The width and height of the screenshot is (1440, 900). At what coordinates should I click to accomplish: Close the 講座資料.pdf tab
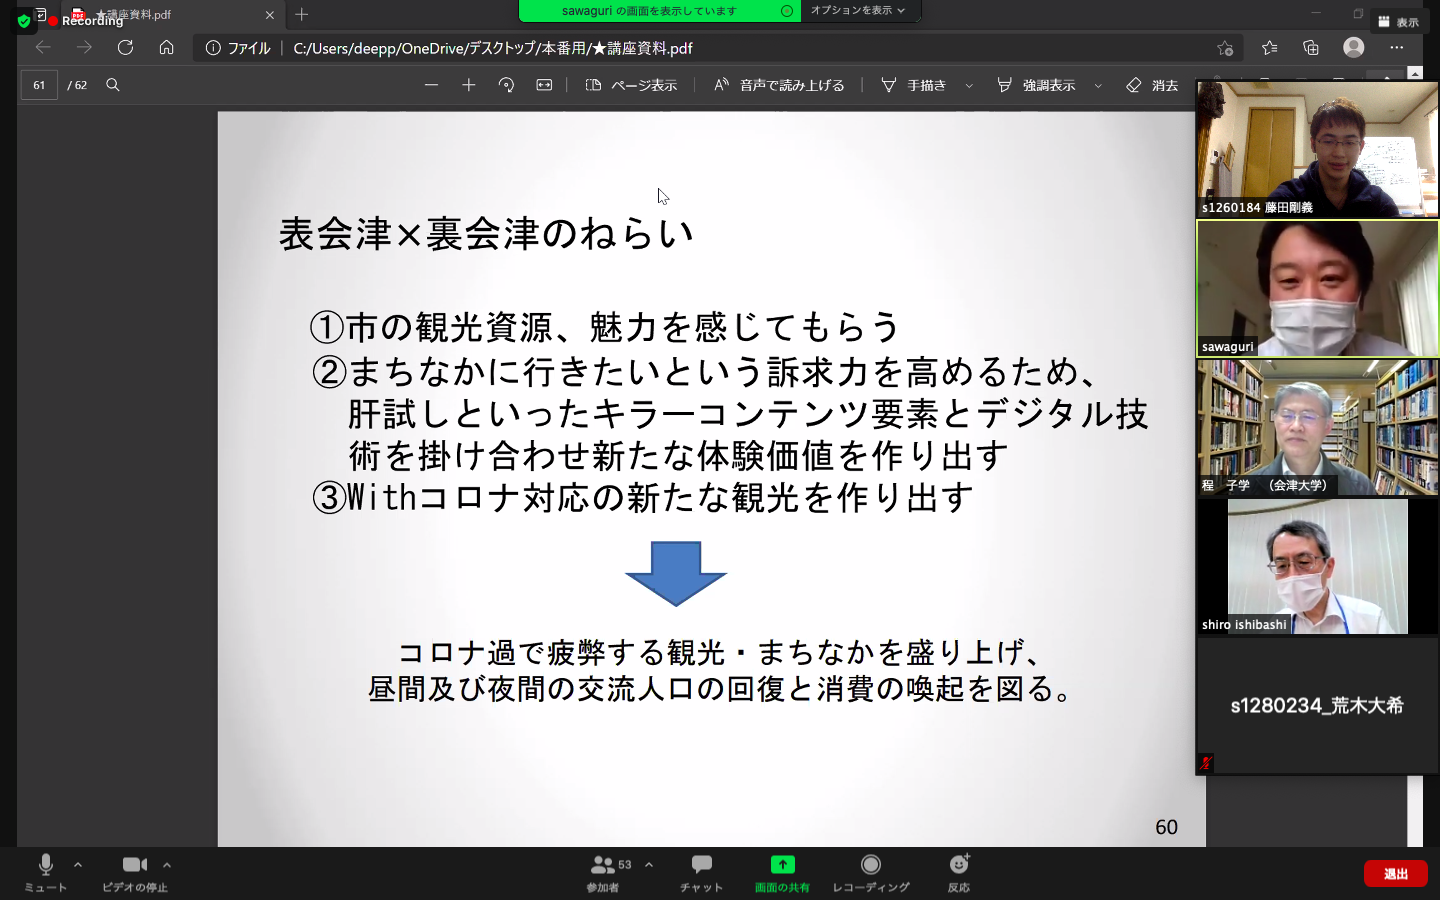[270, 15]
